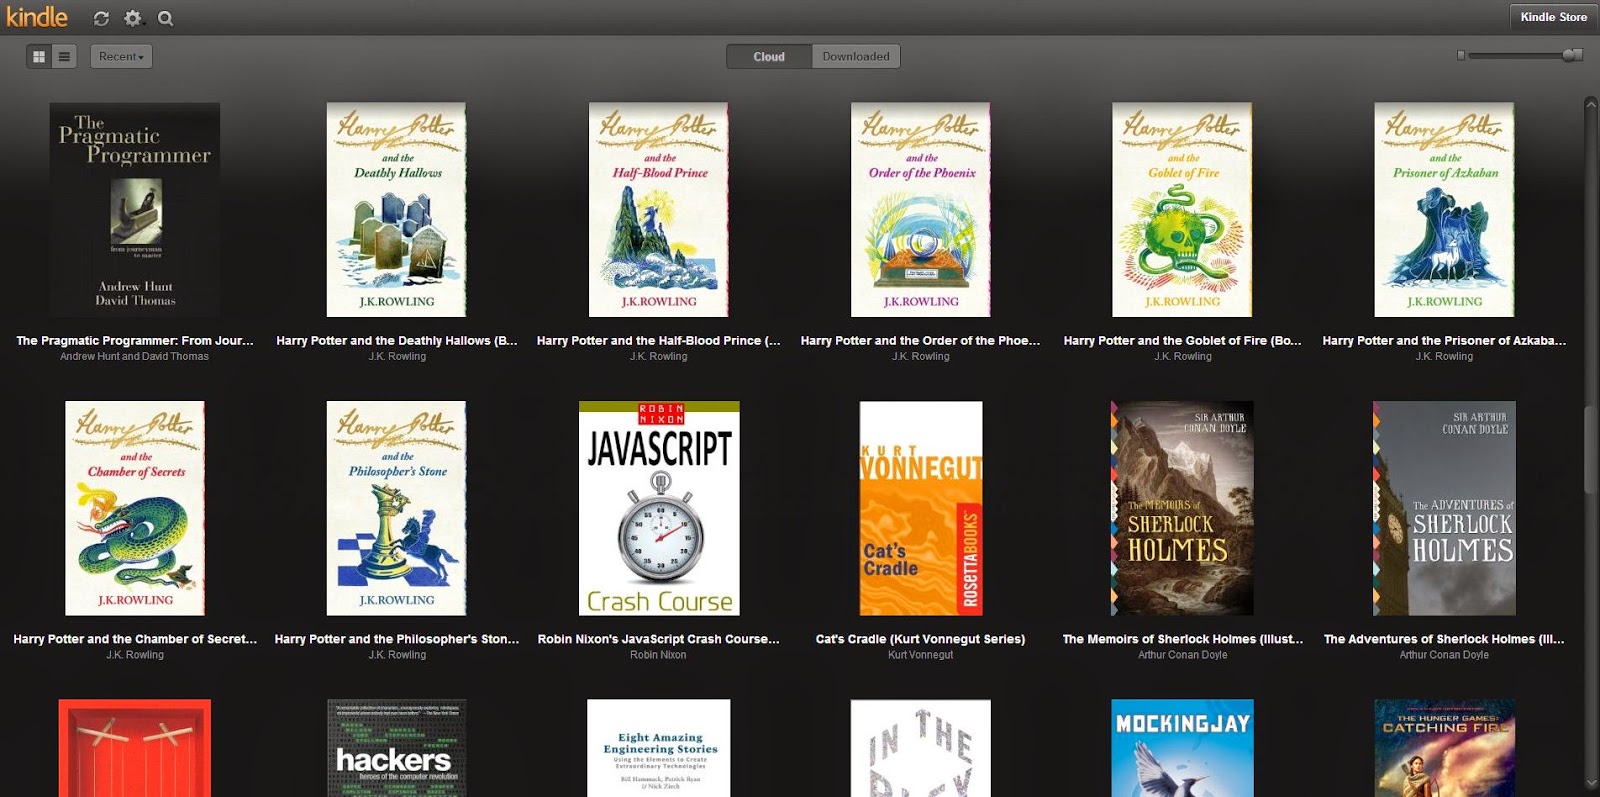The height and width of the screenshot is (797, 1600).
Task: Click author 'Andrew Hunt and David Thomas'
Action: [x=135, y=357]
